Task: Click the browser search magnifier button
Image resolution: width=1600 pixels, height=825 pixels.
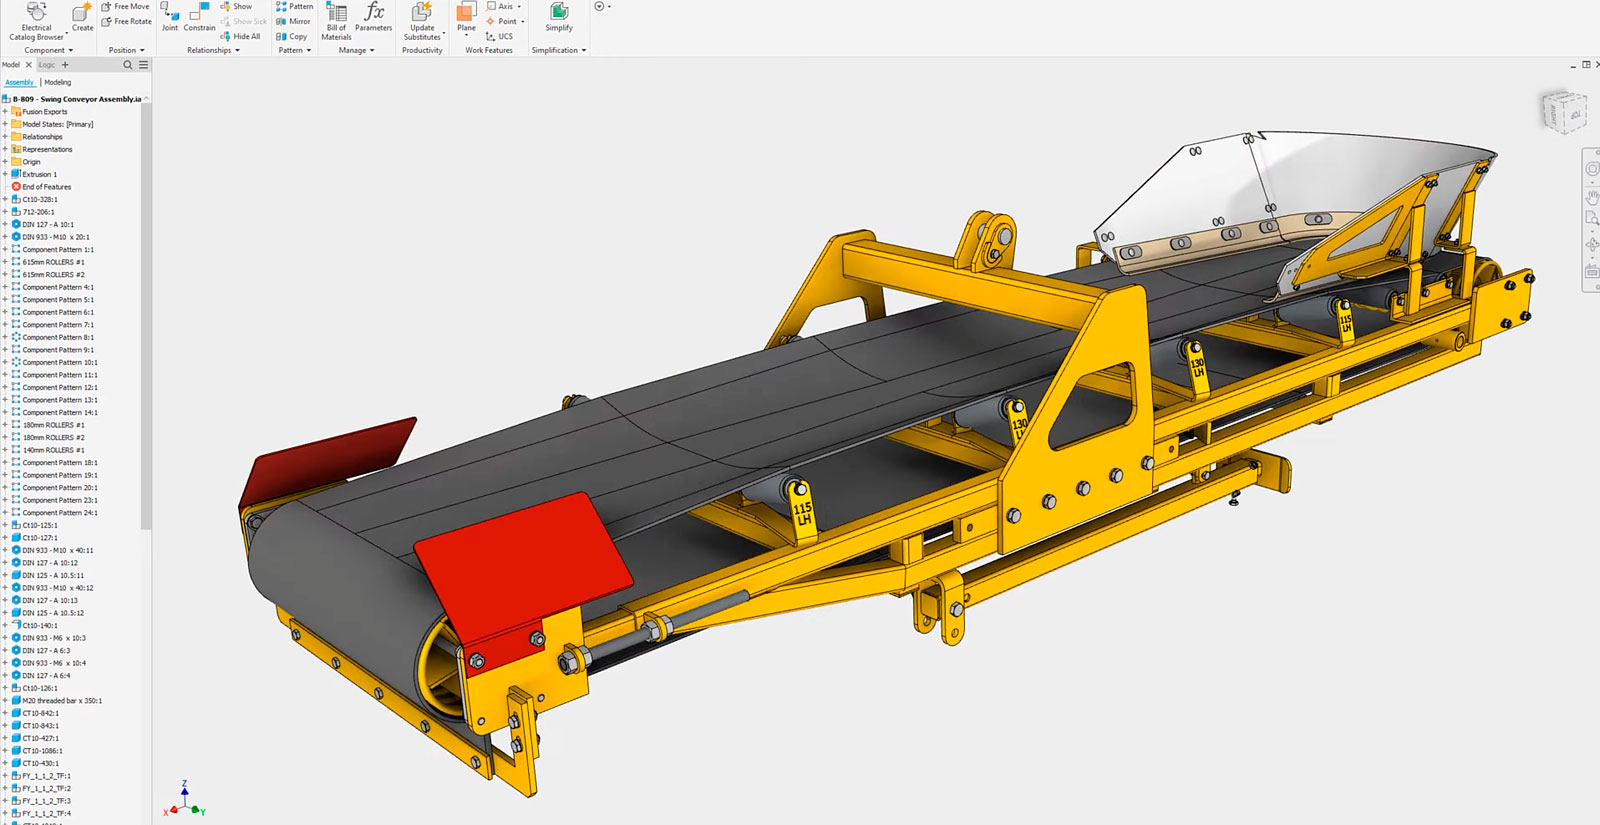Action: (x=128, y=65)
